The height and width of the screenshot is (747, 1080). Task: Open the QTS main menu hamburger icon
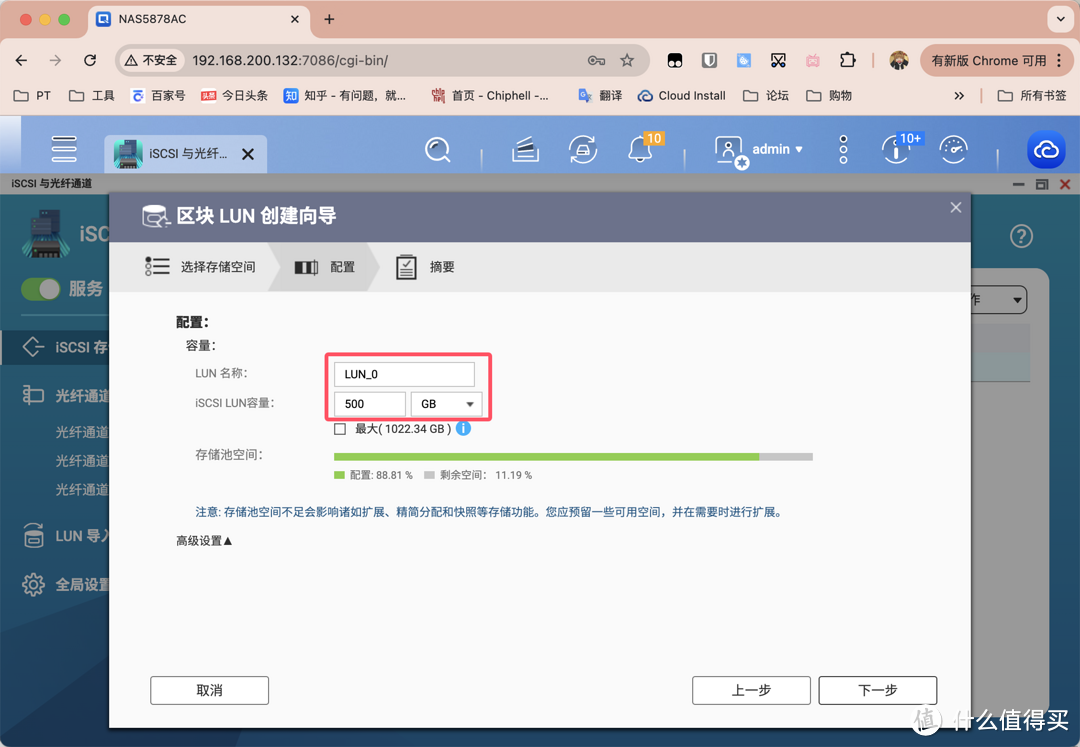(x=63, y=149)
